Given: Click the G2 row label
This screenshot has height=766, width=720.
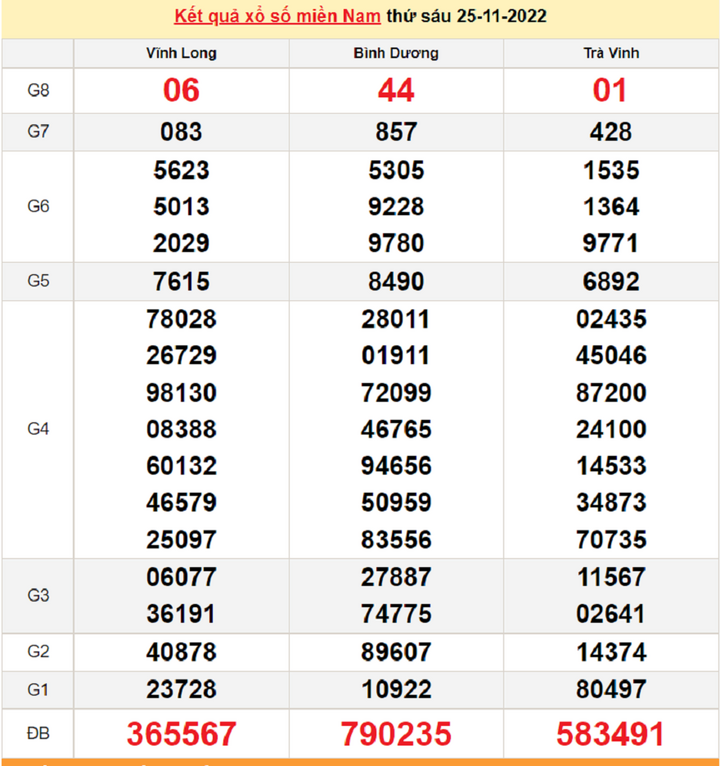Looking at the screenshot, I should point(38,652).
